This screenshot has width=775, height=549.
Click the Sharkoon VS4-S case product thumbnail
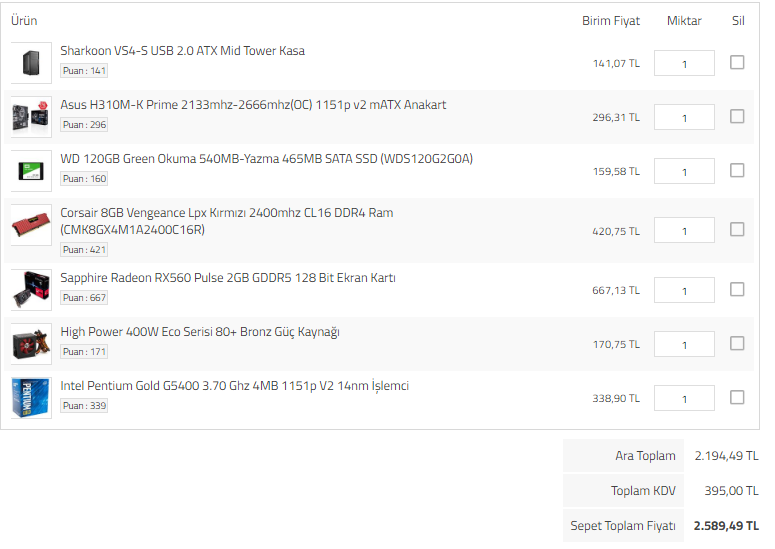click(30, 62)
